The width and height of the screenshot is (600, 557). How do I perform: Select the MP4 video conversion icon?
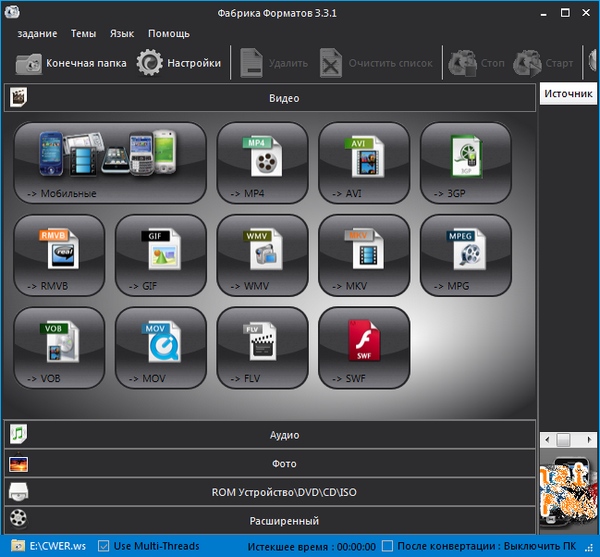(262, 163)
